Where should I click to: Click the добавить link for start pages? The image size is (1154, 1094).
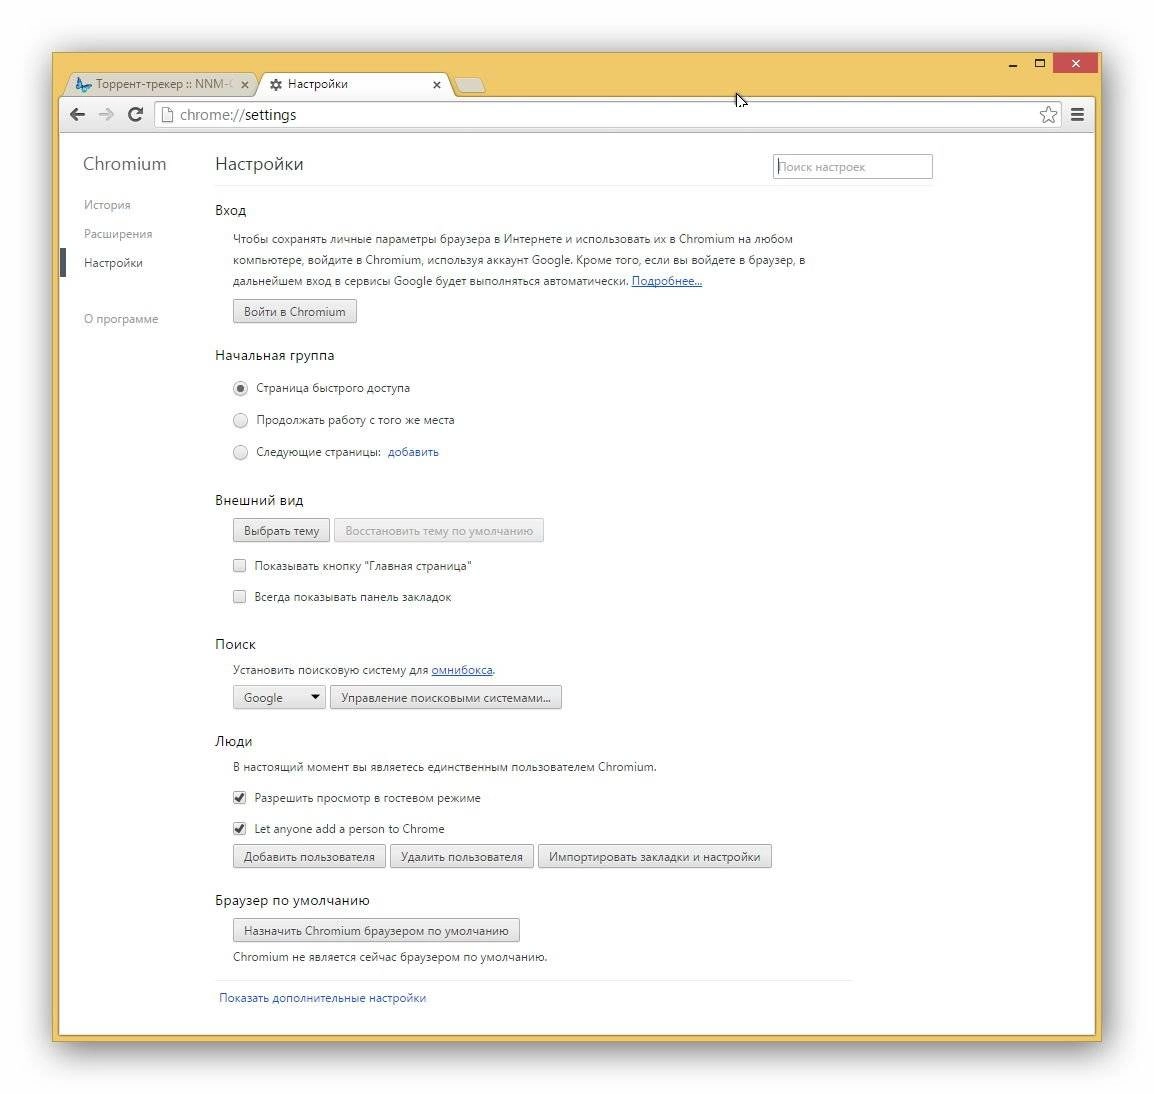[413, 452]
